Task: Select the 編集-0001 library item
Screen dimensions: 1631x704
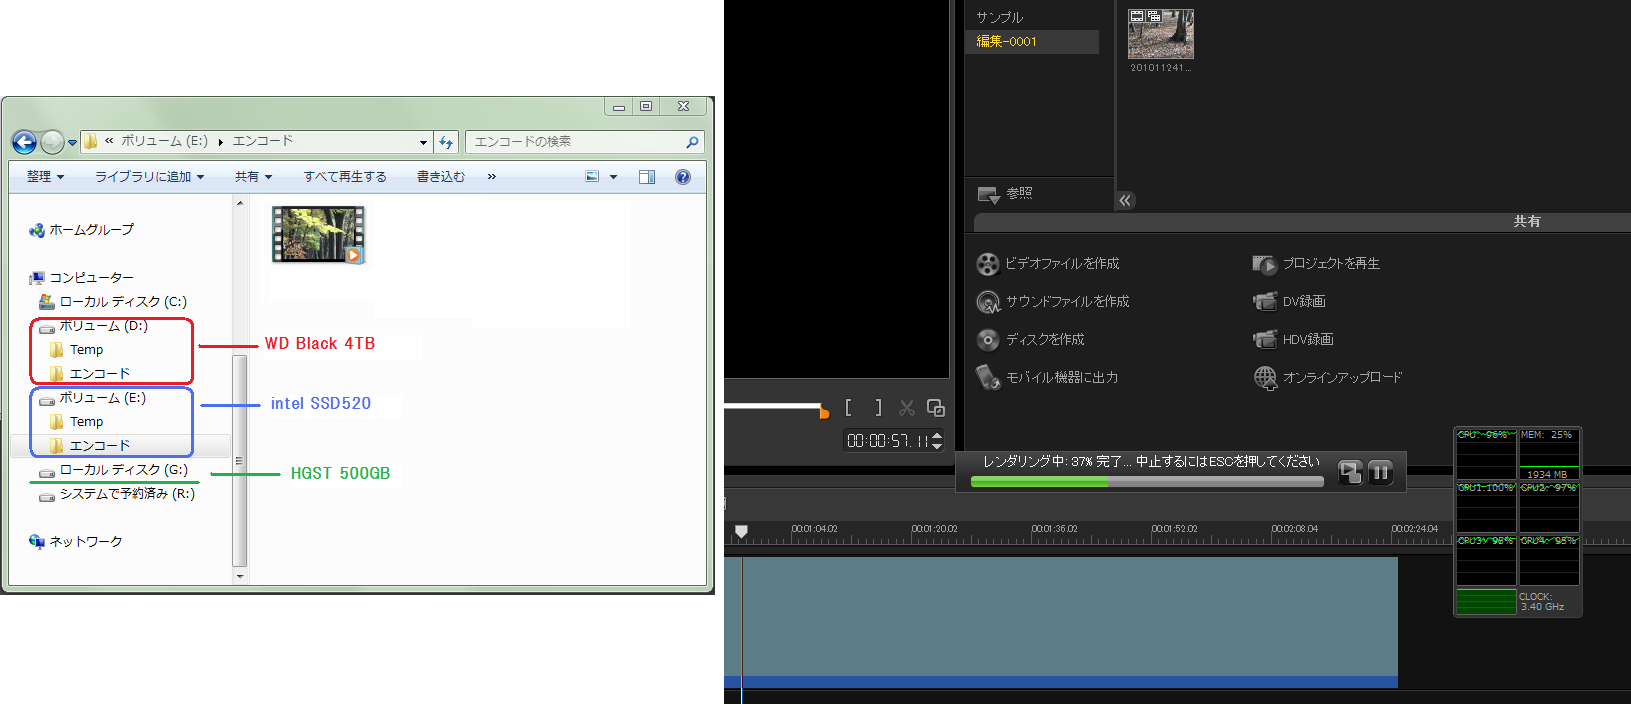Action: coord(1007,42)
